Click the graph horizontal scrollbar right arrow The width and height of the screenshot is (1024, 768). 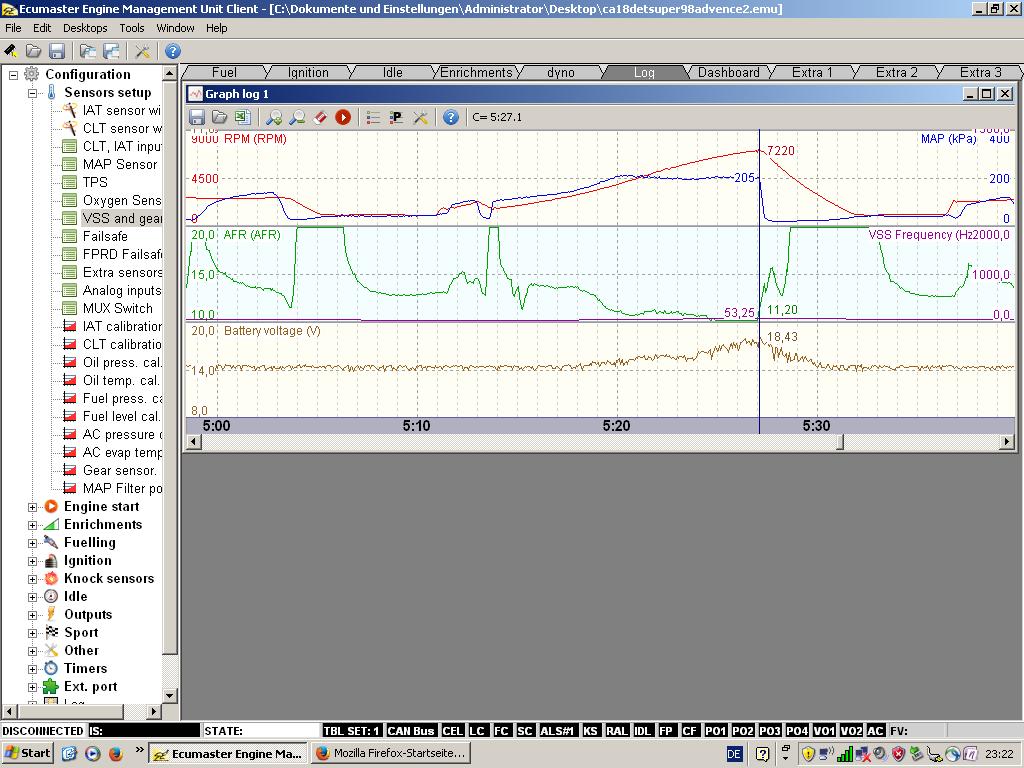[x=1006, y=441]
